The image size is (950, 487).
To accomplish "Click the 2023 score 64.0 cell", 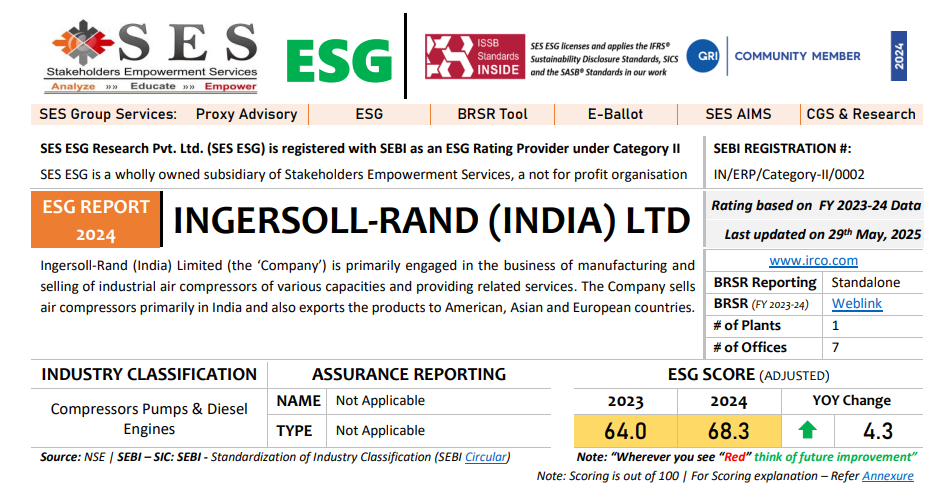I will click(625, 431).
